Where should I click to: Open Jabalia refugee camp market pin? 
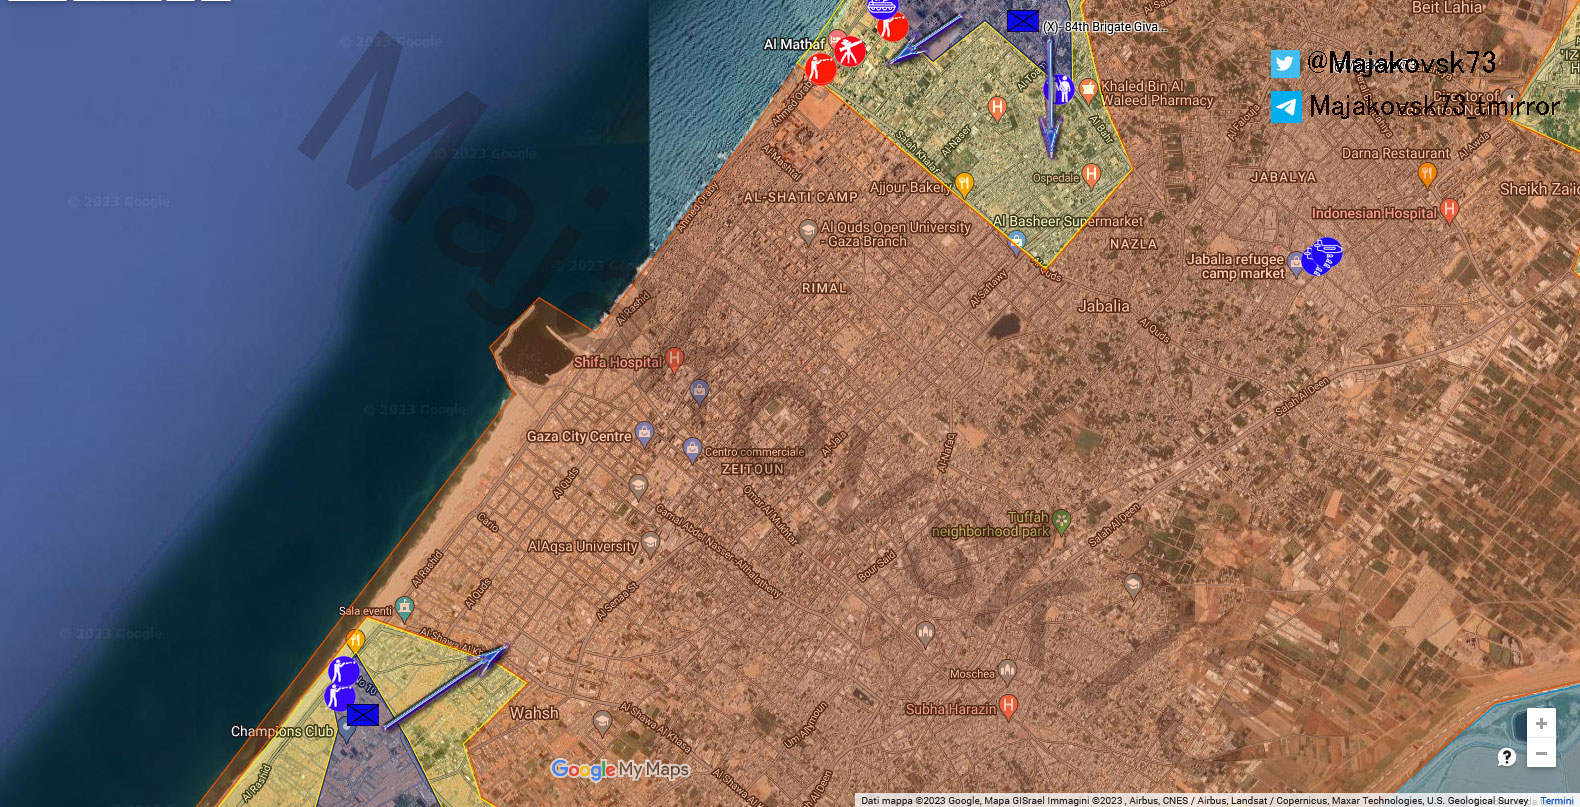(1297, 264)
